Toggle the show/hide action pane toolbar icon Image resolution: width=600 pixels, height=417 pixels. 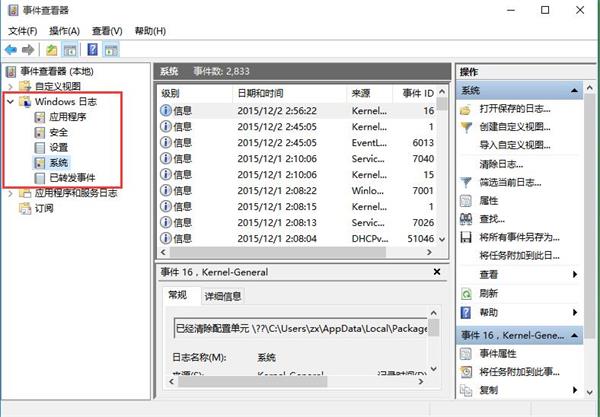point(111,50)
